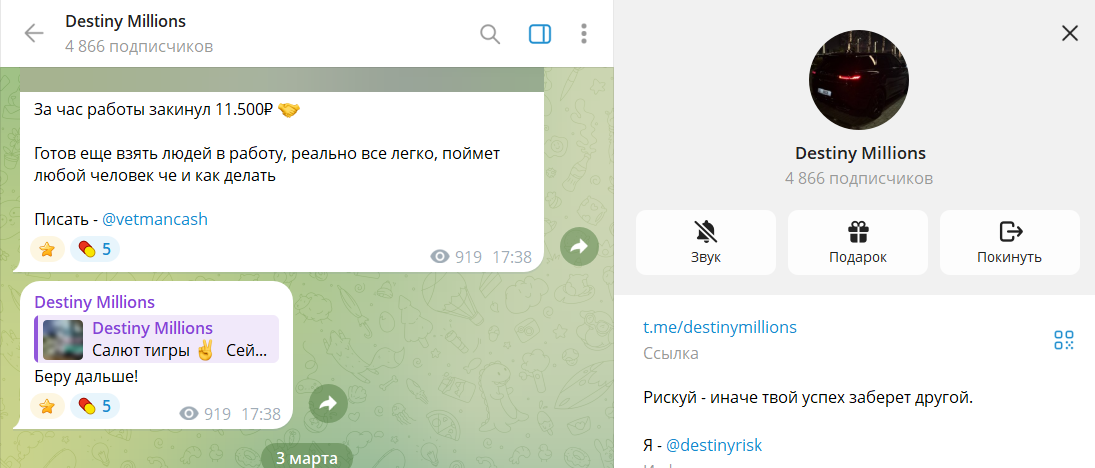The height and width of the screenshot is (468, 1095).
Task: Click the @vetmancash mention link
Action: (155, 219)
